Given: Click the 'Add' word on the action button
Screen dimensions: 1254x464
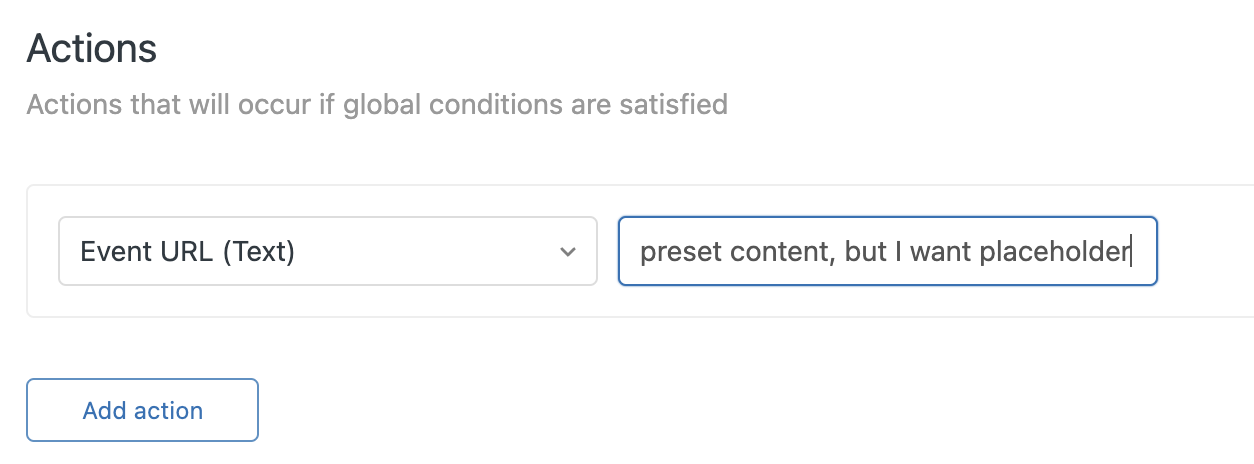Looking at the screenshot, I should (104, 410).
